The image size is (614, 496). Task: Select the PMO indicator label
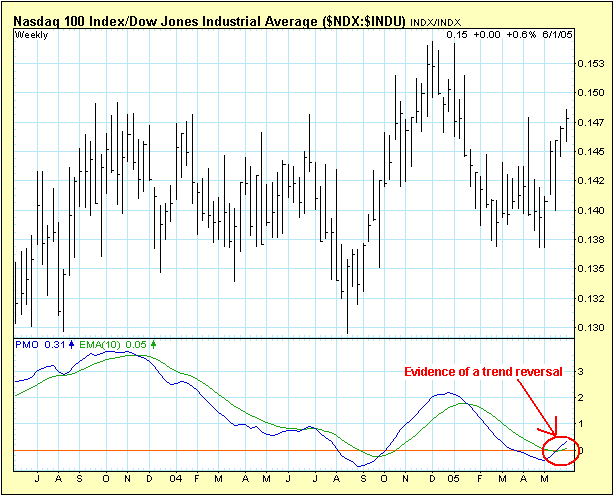point(27,344)
